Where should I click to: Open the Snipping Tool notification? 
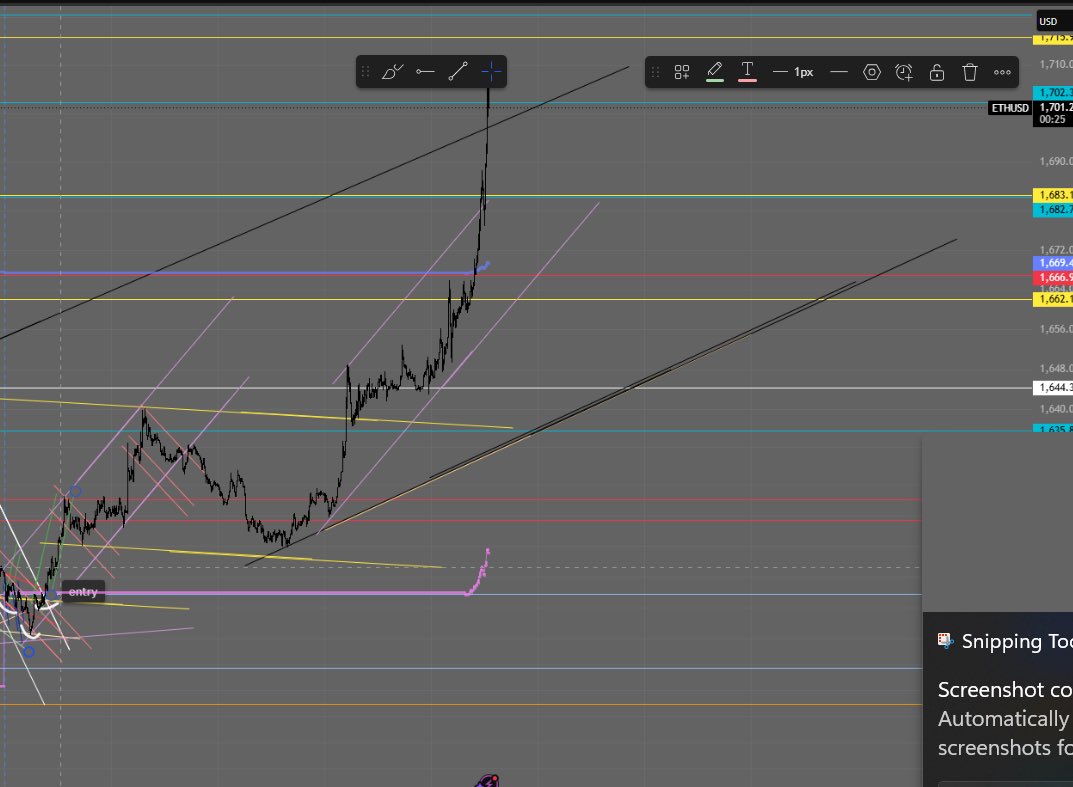(x=998, y=699)
